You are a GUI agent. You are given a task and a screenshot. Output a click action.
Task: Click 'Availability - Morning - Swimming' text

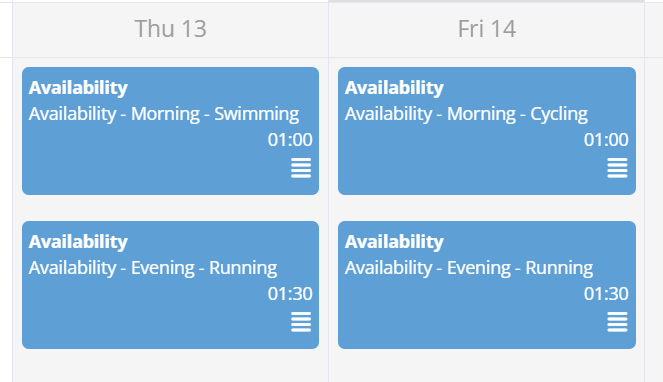pyautogui.click(x=164, y=114)
